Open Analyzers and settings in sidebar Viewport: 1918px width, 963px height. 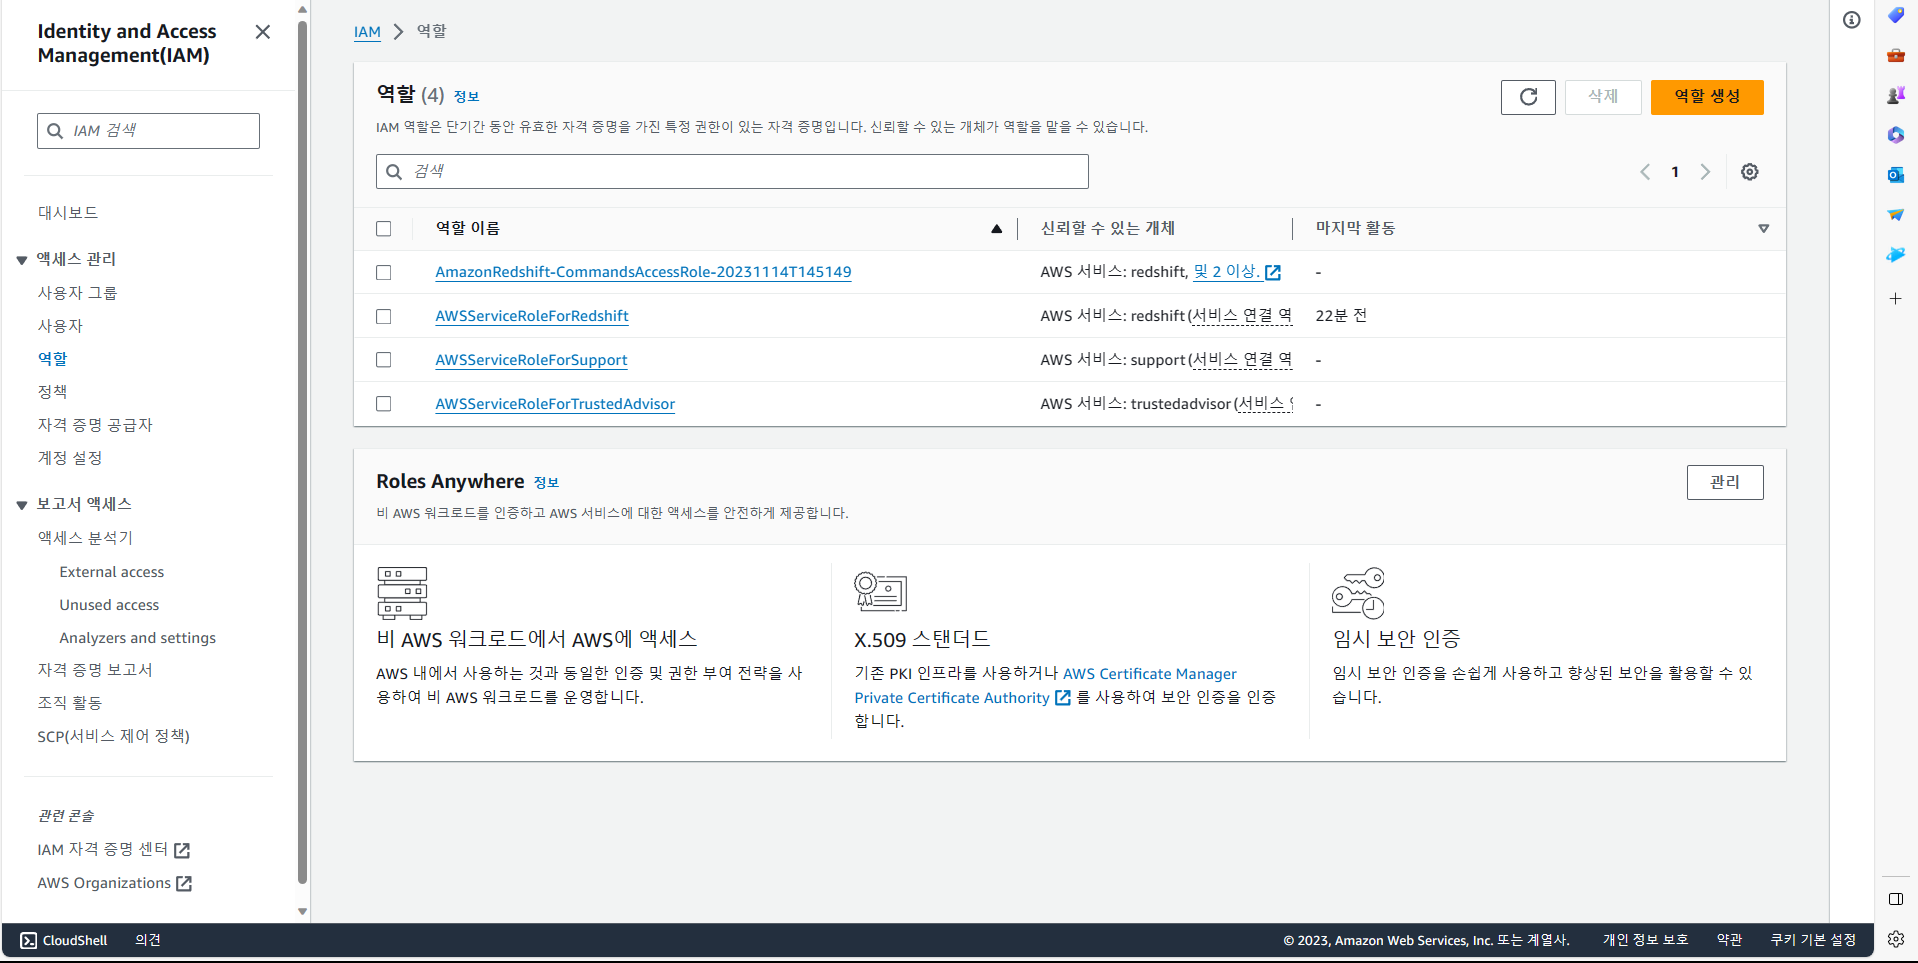138,638
